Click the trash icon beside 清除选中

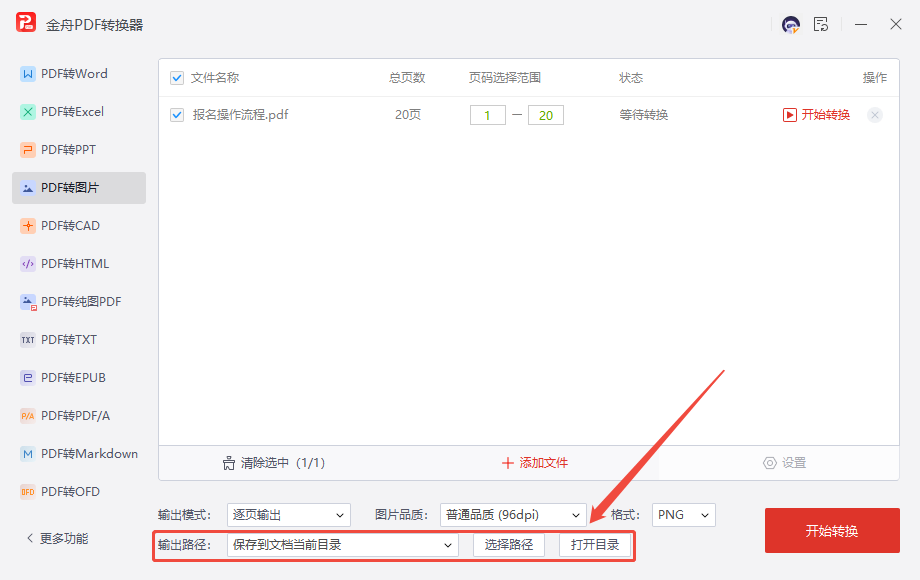click(229, 463)
